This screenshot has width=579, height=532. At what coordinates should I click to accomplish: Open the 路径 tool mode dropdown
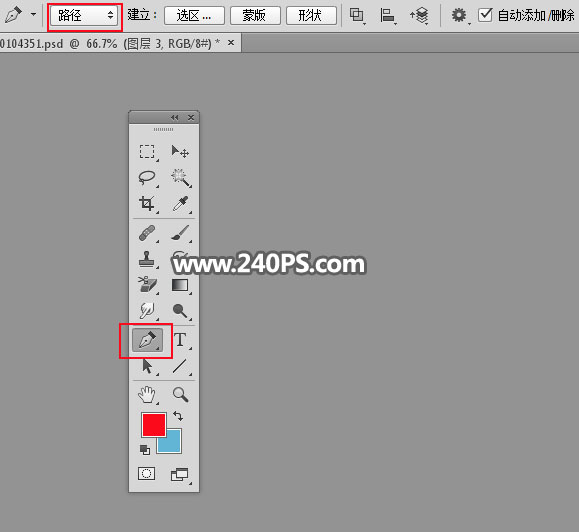point(84,16)
